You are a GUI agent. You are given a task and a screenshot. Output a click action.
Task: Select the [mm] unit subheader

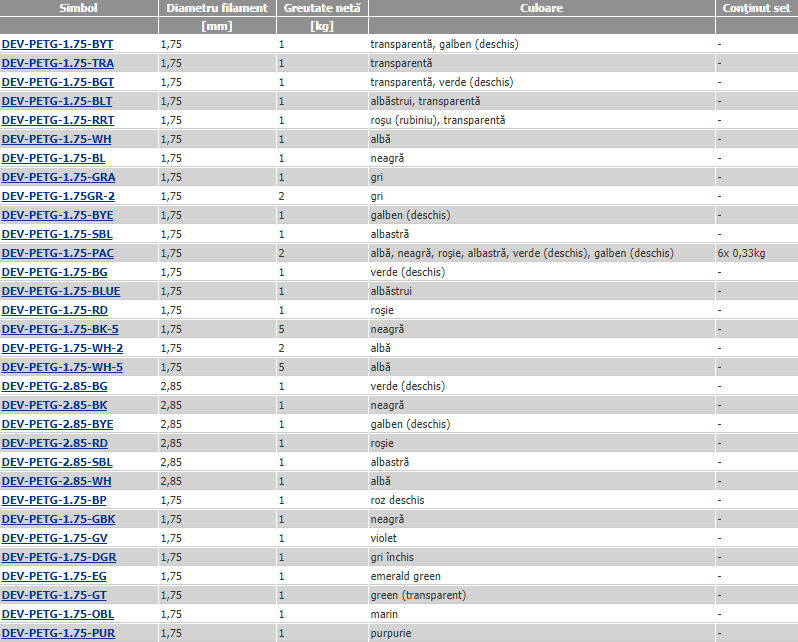217,26
